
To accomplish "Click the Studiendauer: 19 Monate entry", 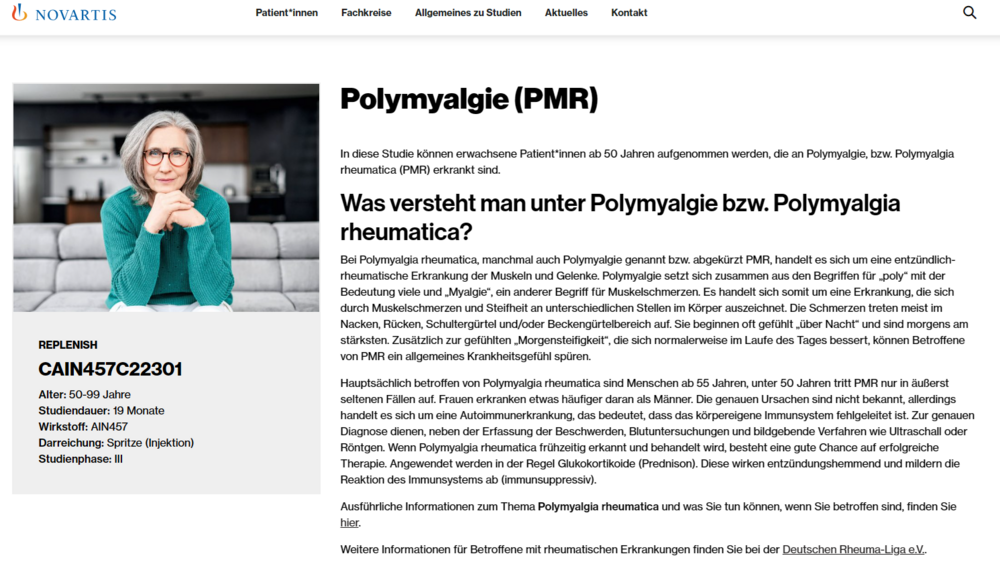I will 101,411.
